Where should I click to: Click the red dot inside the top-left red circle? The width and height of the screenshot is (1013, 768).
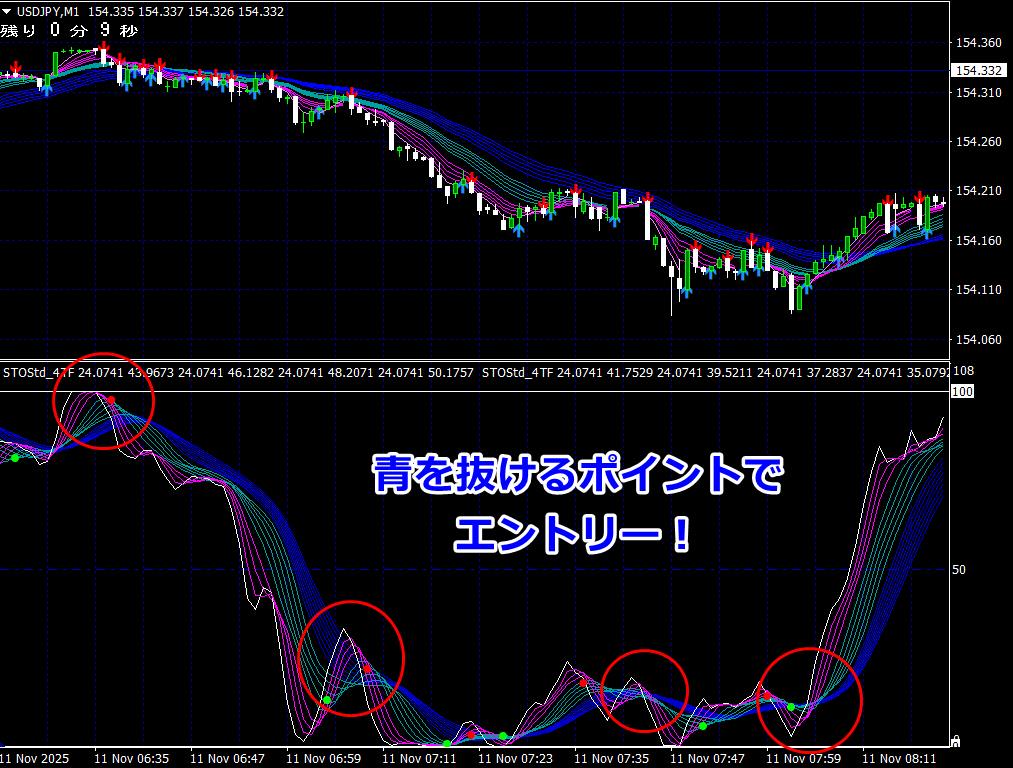(x=112, y=400)
